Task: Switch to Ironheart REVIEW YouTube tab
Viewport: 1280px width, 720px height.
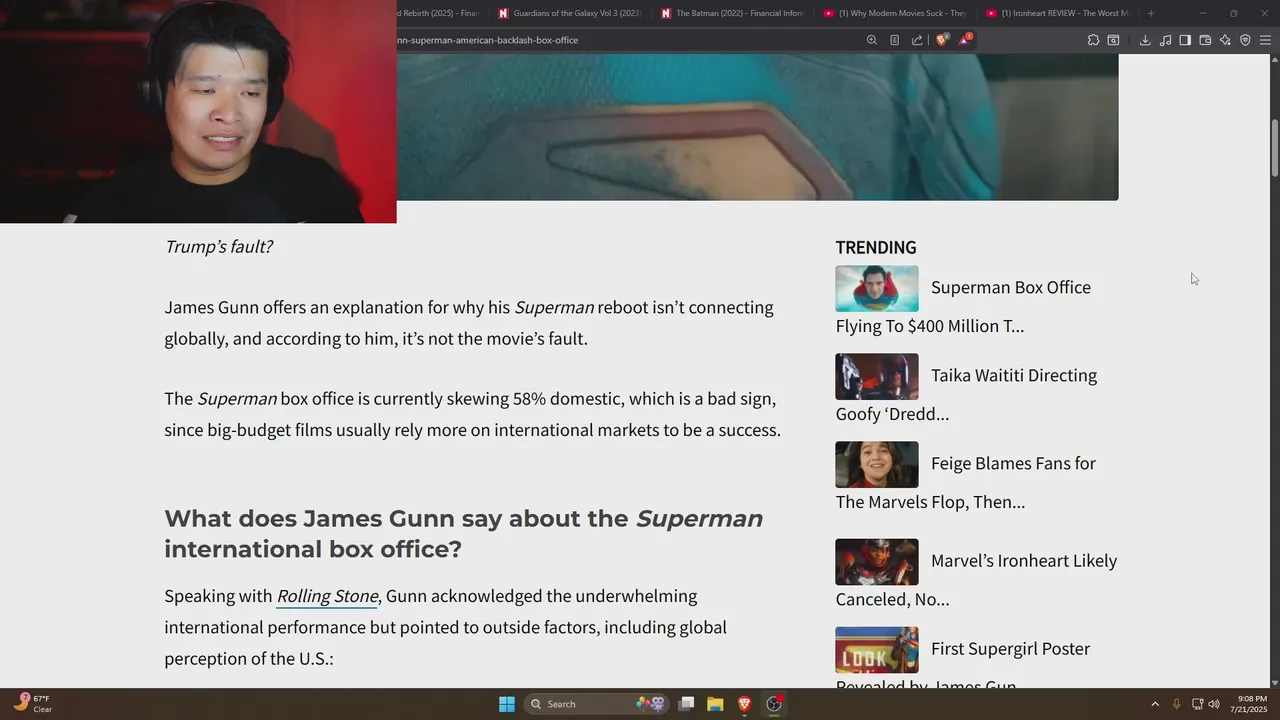Action: (1058, 13)
